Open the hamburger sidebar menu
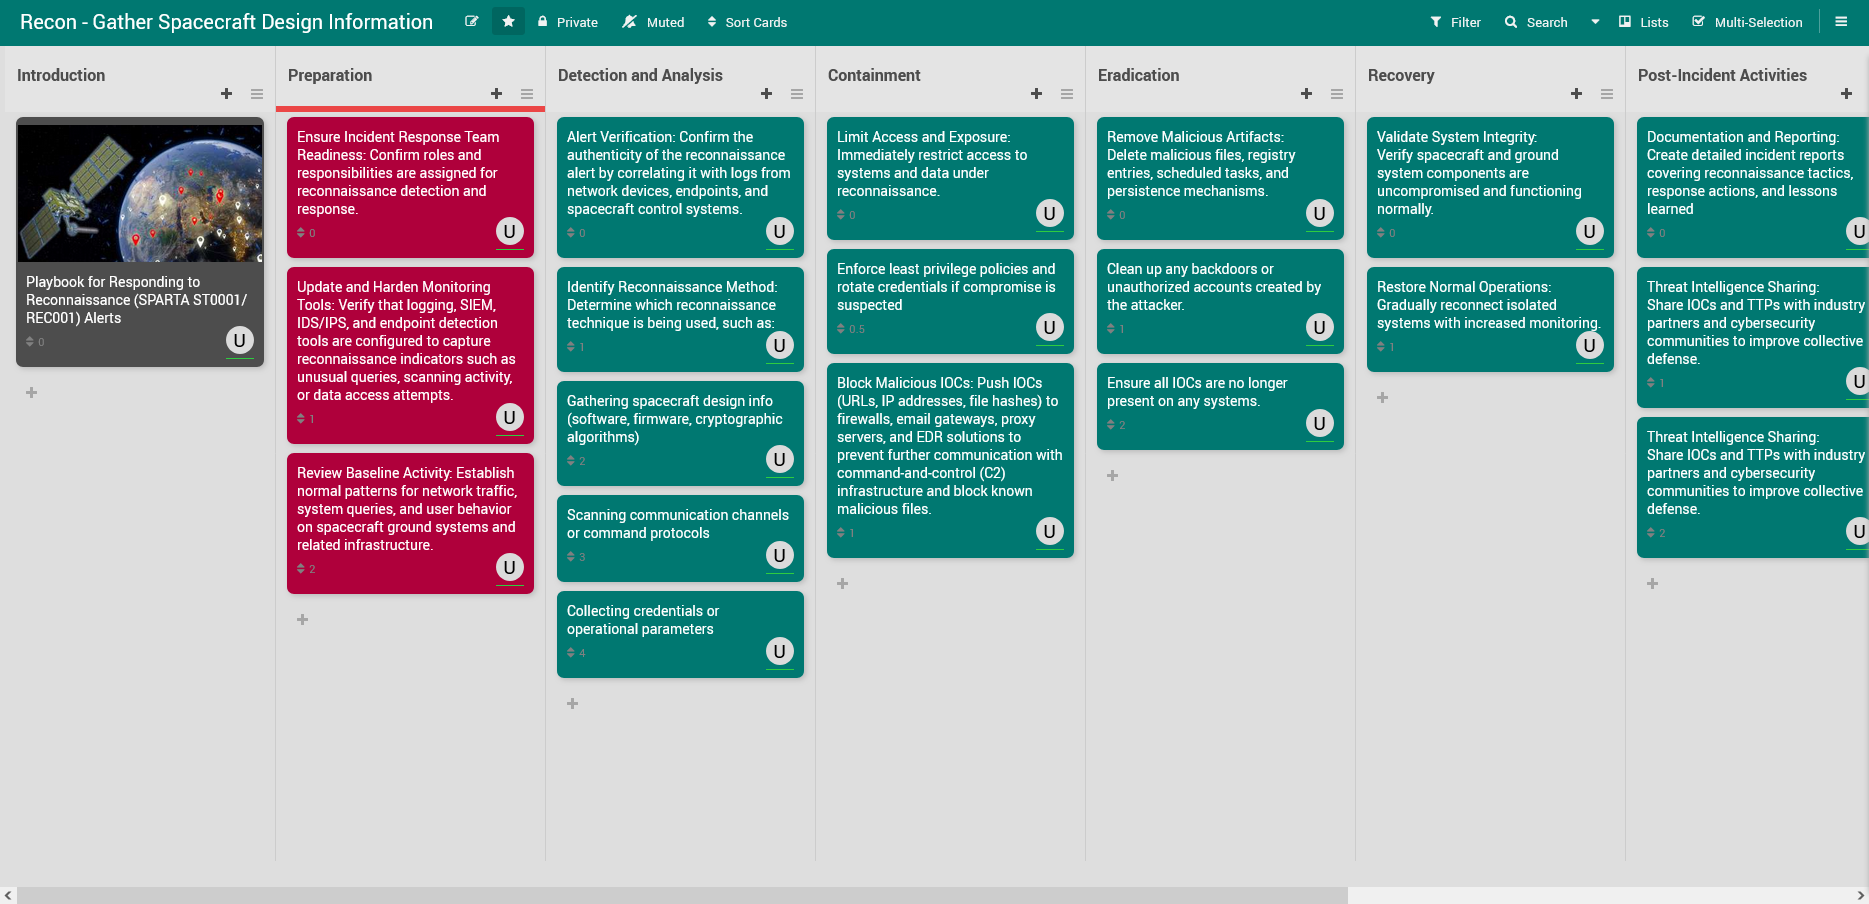This screenshot has height=904, width=1869. [1841, 22]
